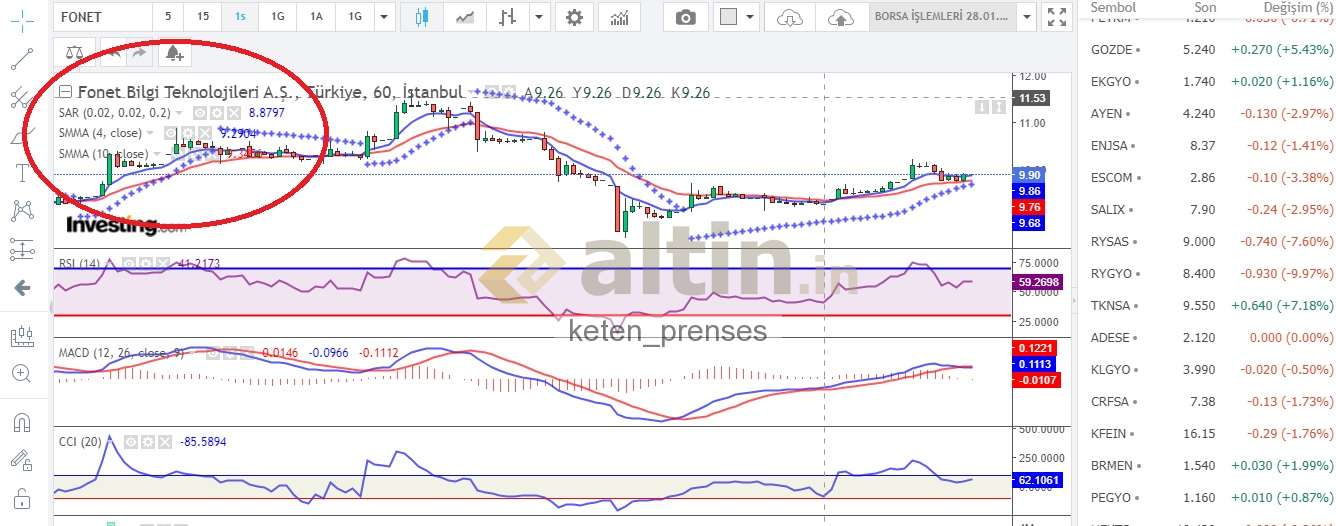Click the back arrow in sidebar
This screenshot has width=1336, height=526.
point(21,288)
